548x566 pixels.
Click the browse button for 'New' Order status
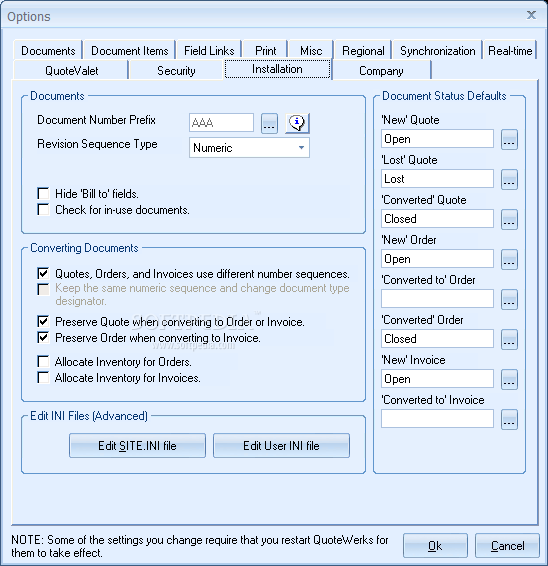tap(509, 260)
